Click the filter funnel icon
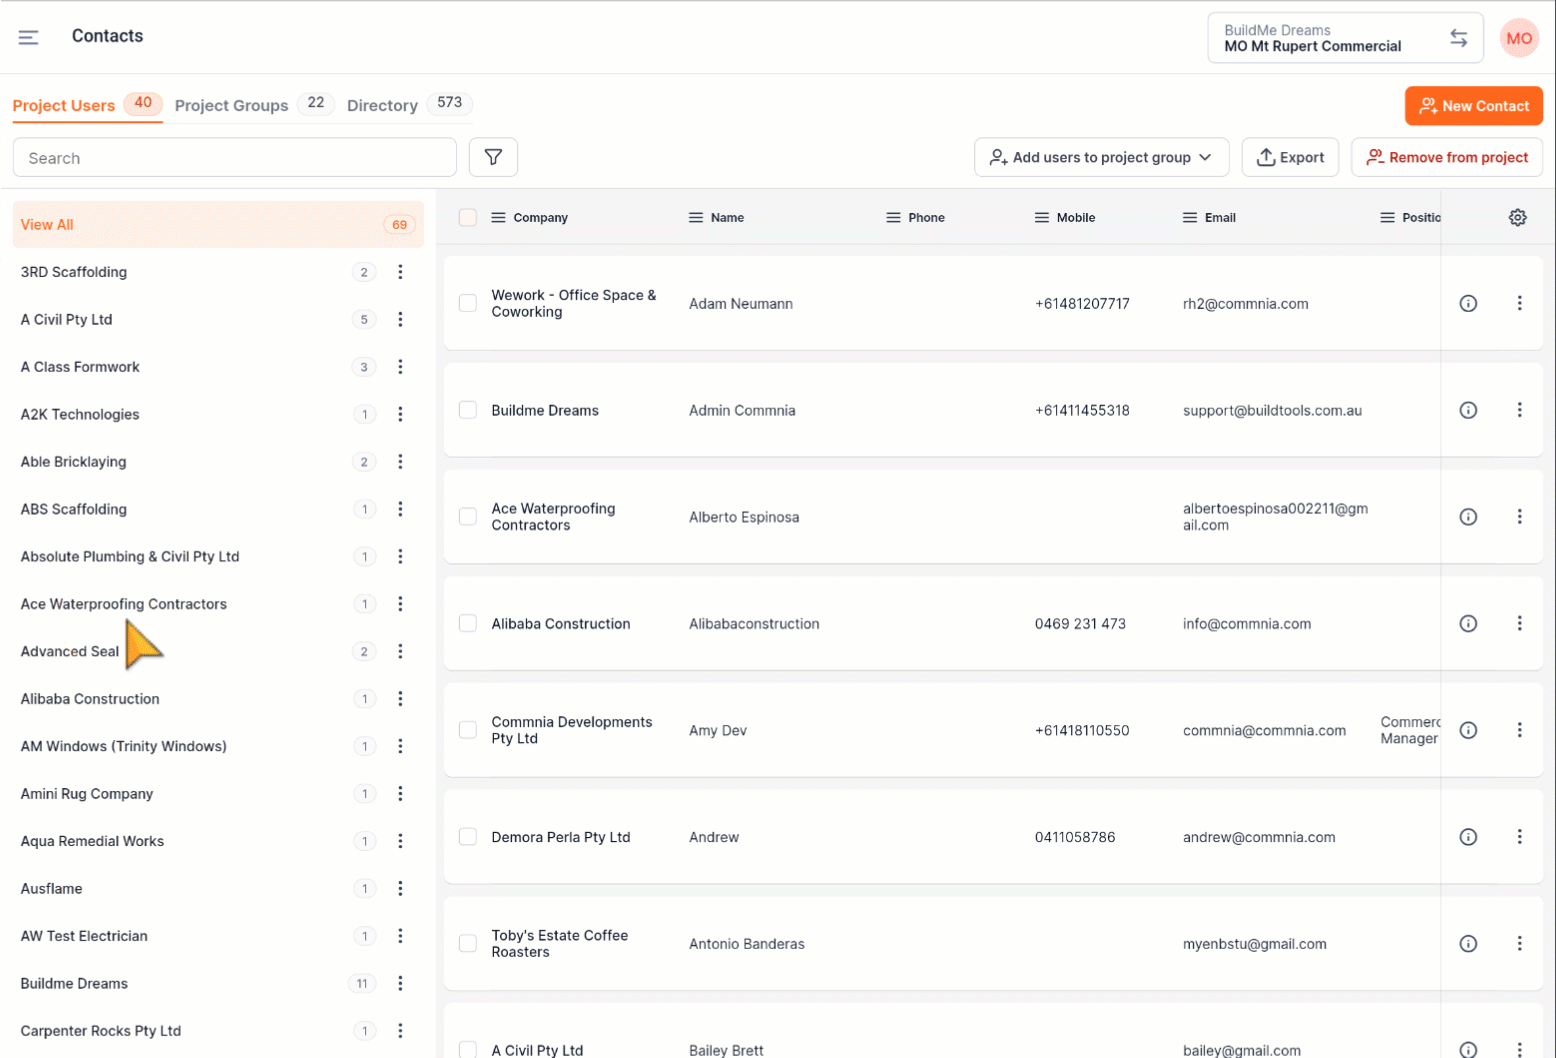The height and width of the screenshot is (1058, 1556). pyautogui.click(x=493, y=157)
